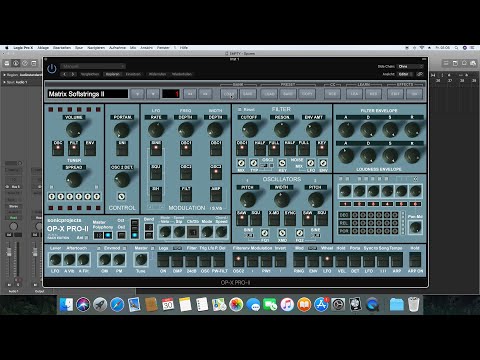480x360 pixels.
Task: Toggle the filter KEY tracking switch
Action: coord(322,149)
